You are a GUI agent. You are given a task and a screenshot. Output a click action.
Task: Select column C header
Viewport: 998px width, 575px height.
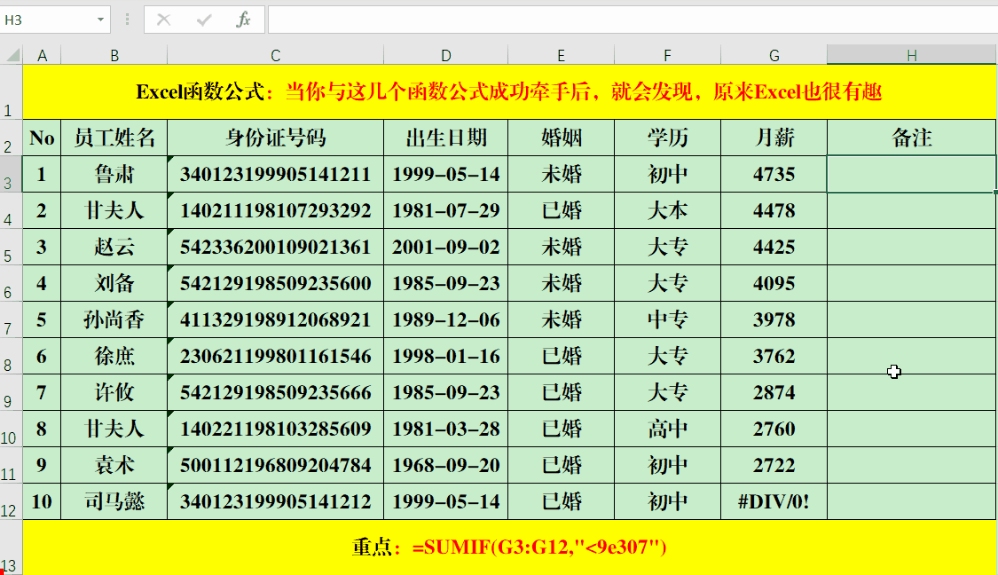point(275,55)
